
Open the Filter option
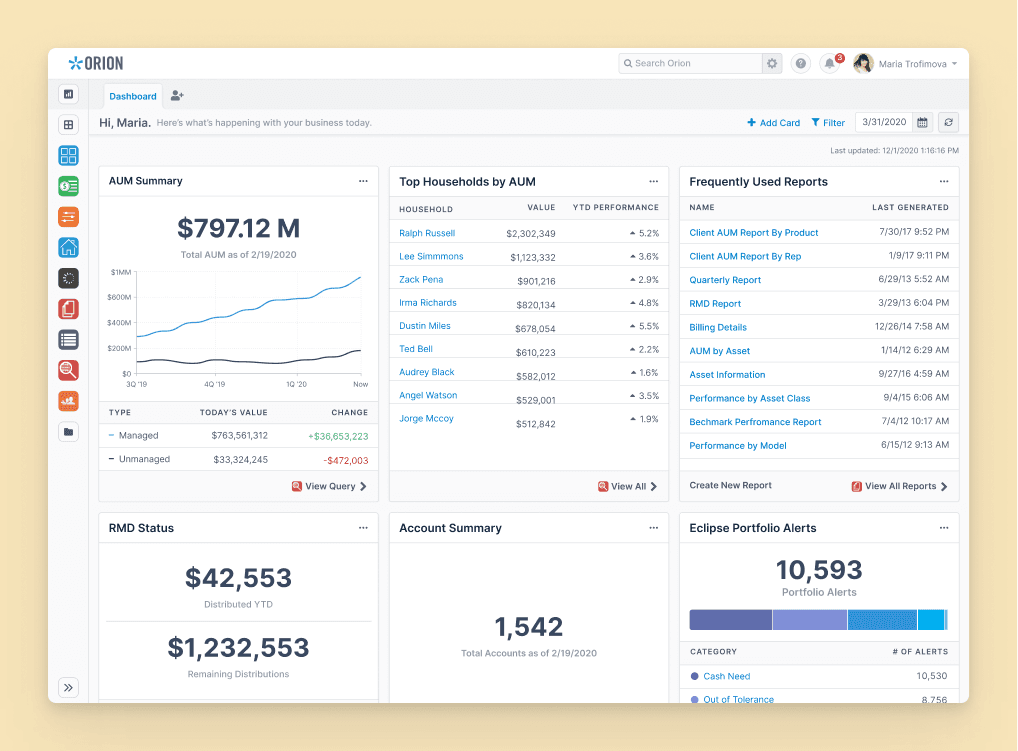point(828,123)
